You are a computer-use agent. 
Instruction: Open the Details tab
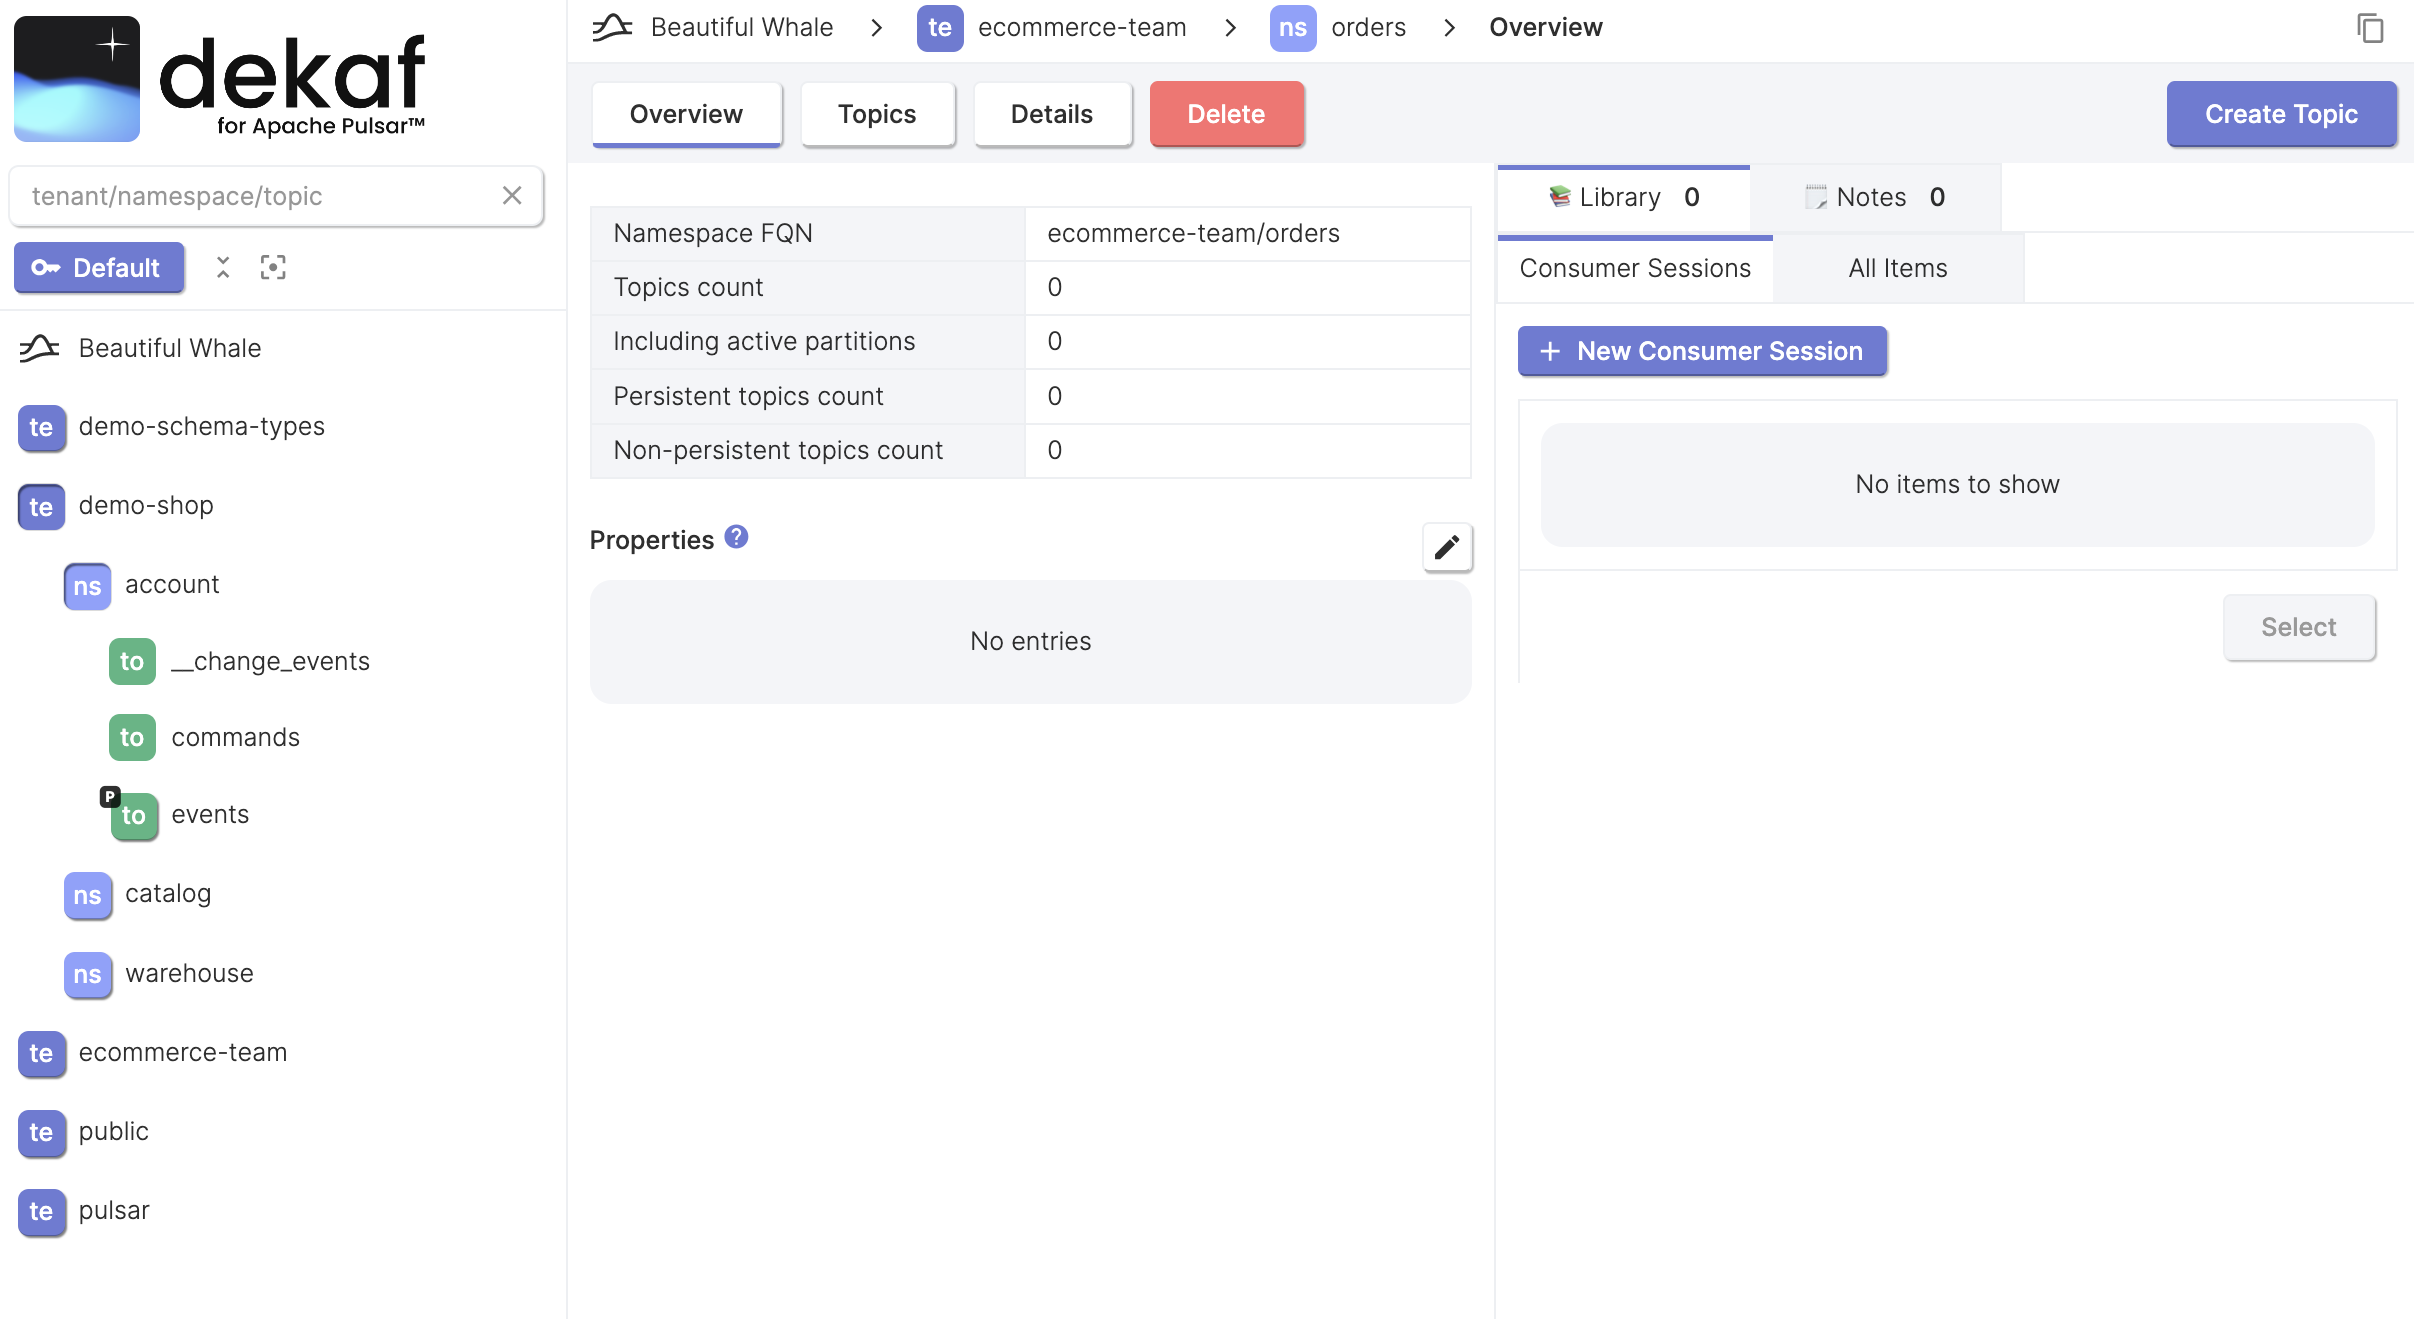[1052, 114]
